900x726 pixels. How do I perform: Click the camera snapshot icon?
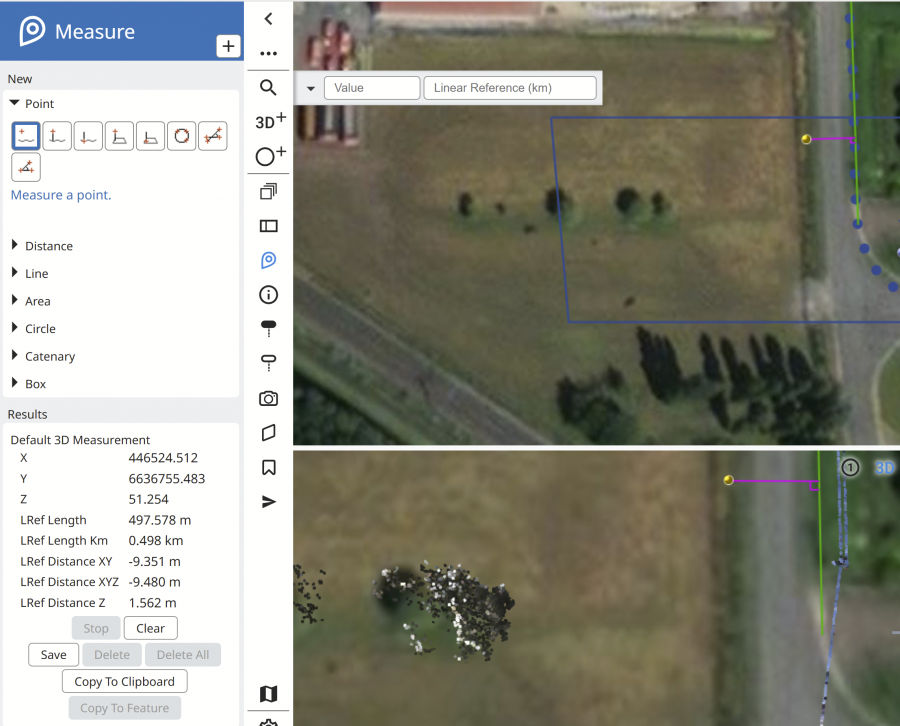(x=268, y=398)
